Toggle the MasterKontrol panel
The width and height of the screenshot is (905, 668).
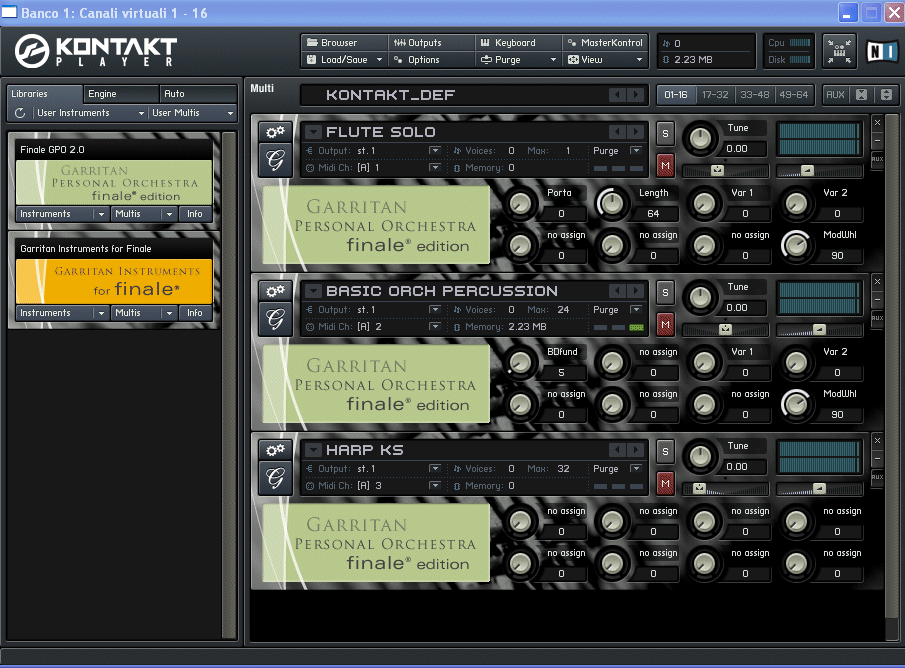pyautogui.click(x=604, y=43)
